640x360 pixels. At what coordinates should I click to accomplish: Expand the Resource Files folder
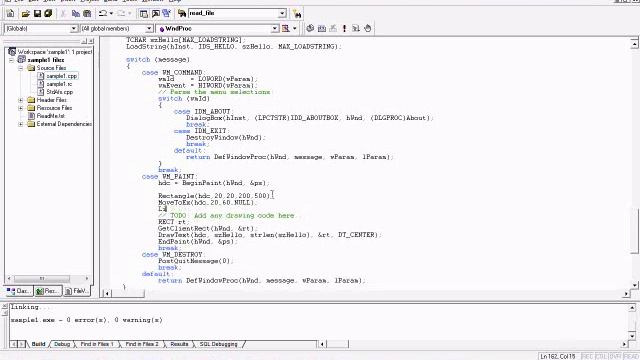coord(20,108)
